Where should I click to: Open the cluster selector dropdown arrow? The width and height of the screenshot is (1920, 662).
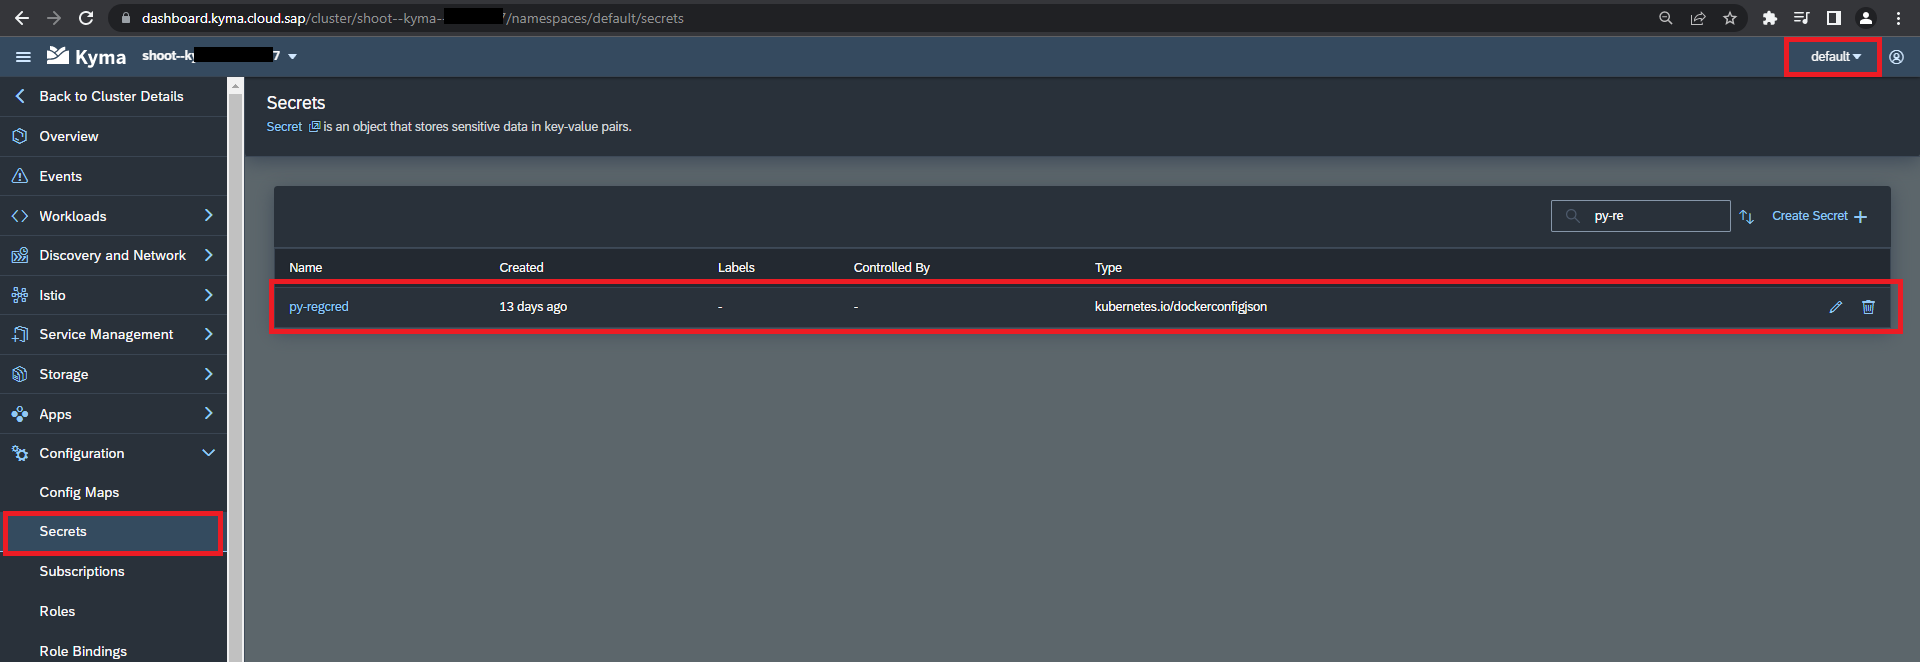click(292, 57)
